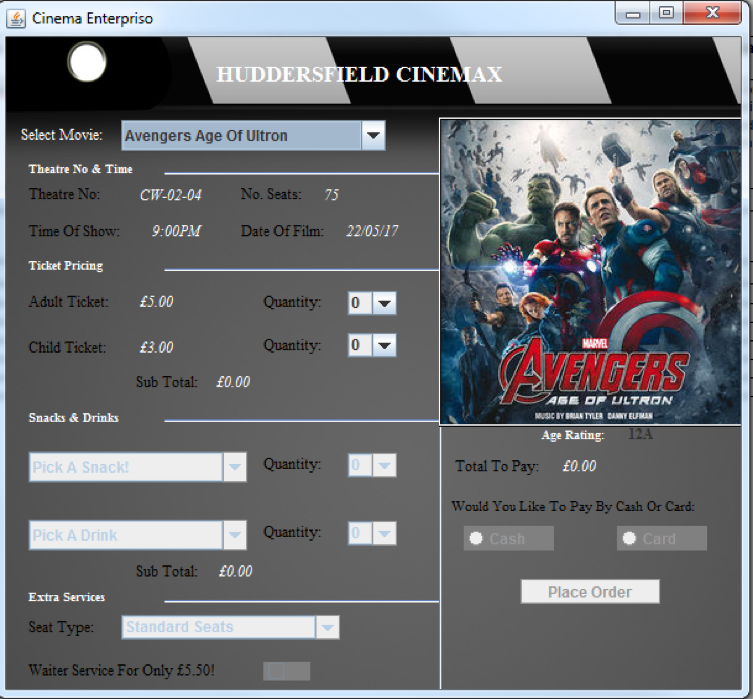Open the drink Quantity dropdown

(372, 533)
